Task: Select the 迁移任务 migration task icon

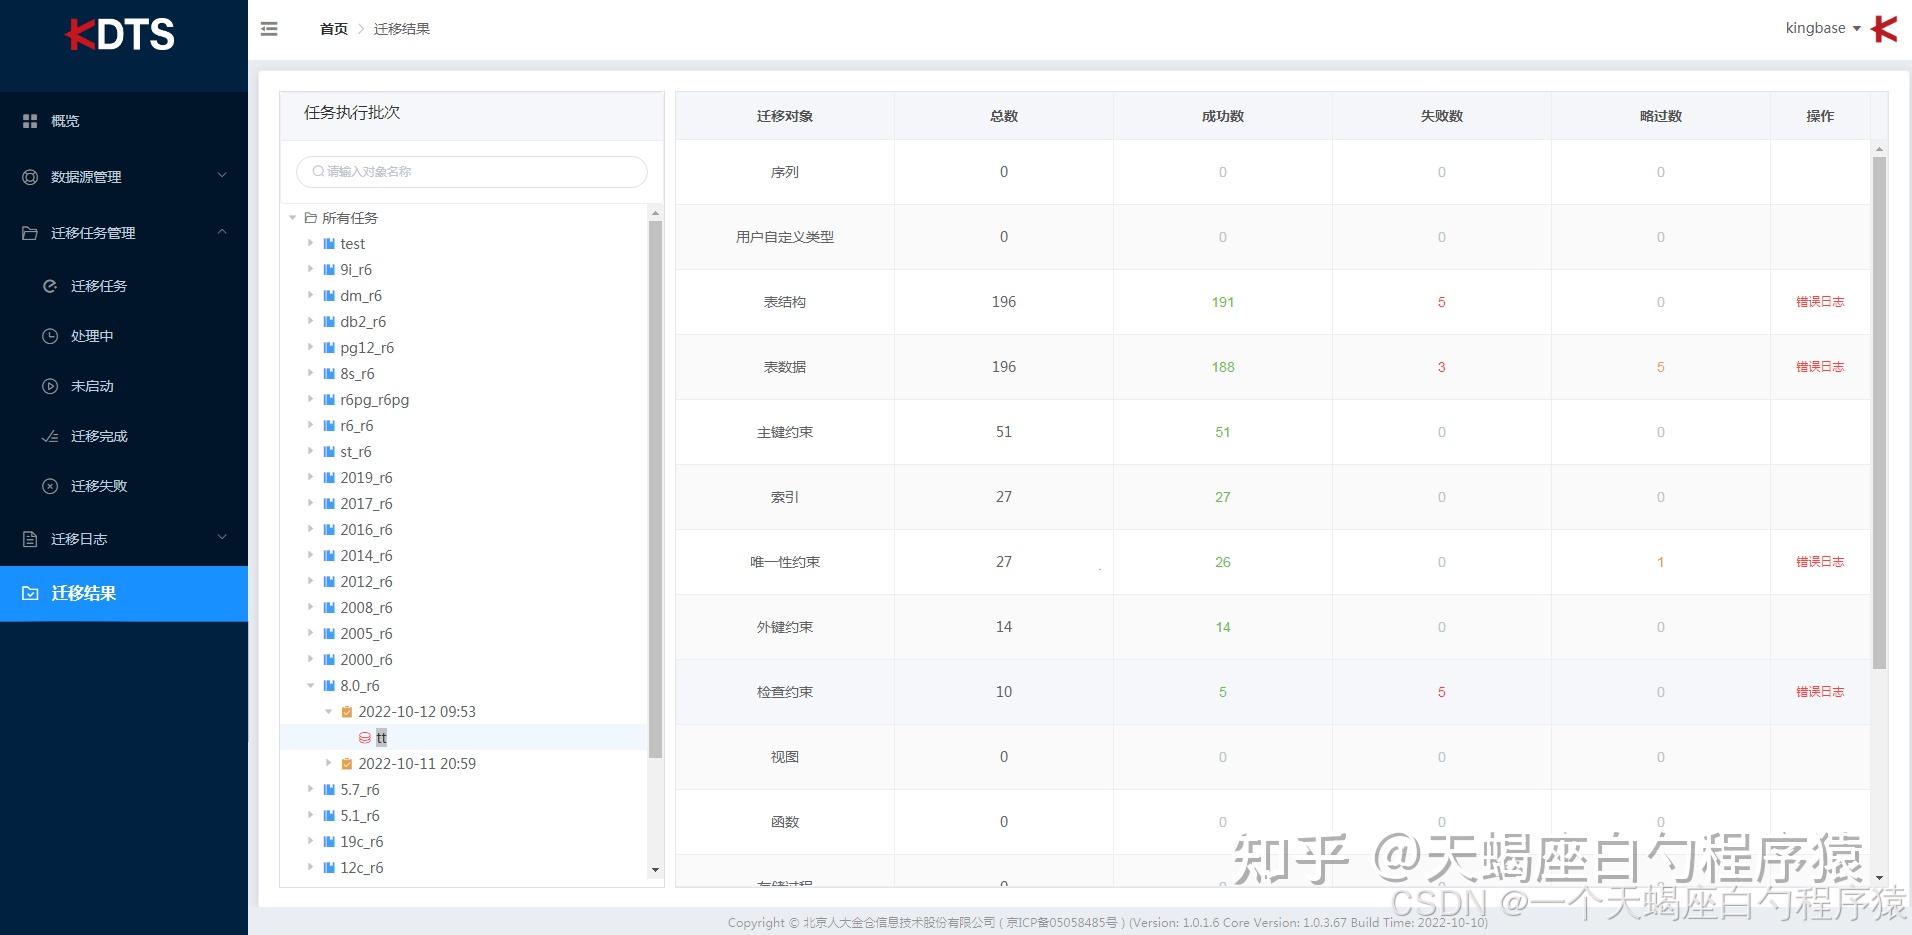Action: coord(52,286)
